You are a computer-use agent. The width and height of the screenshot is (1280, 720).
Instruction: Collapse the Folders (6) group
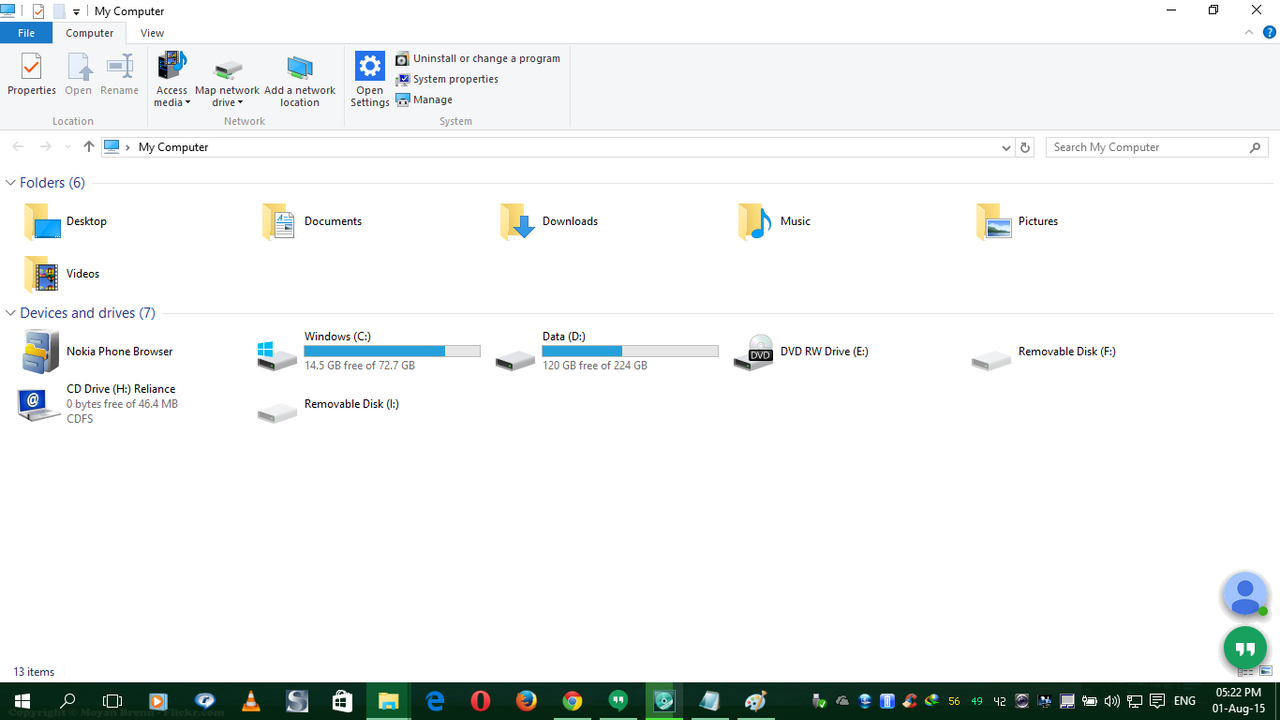click(11, 183)
